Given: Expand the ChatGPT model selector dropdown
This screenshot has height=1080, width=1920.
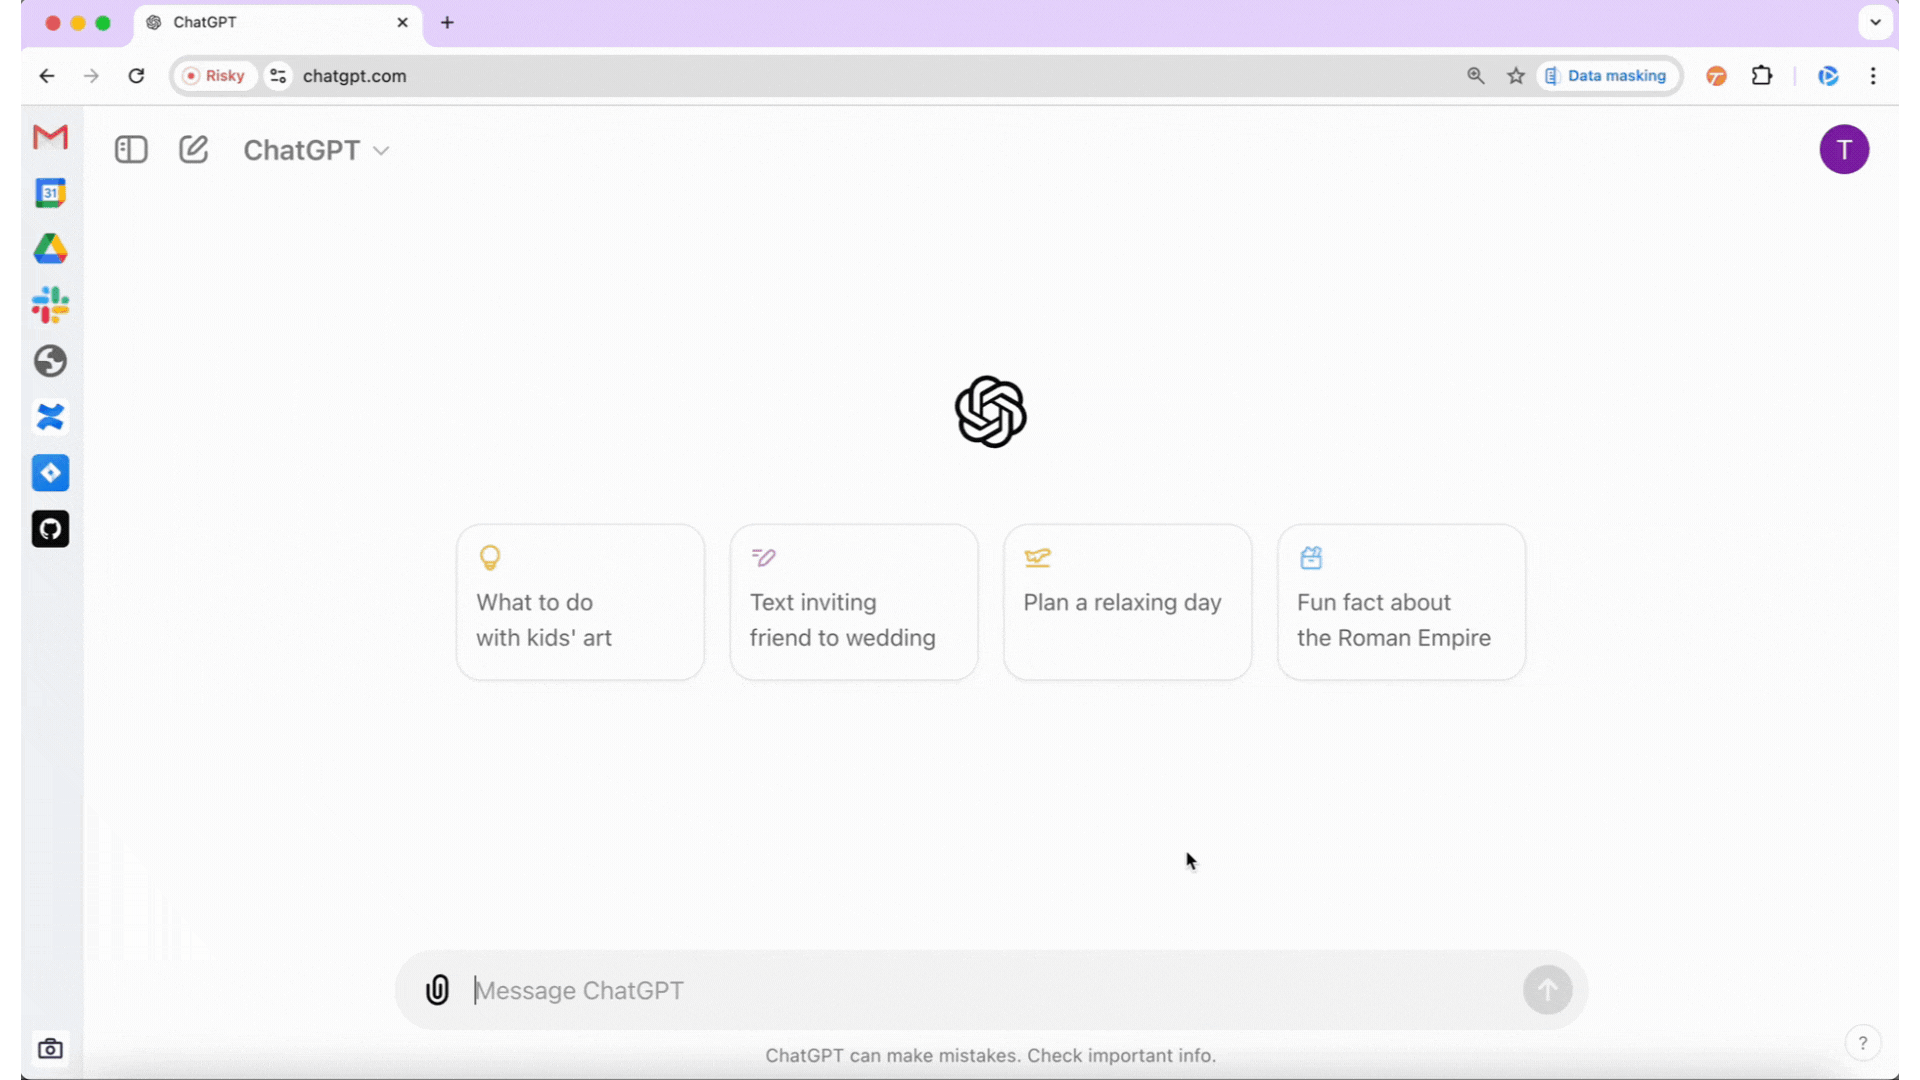Looking at the screenshot, I should coord(316,150).
